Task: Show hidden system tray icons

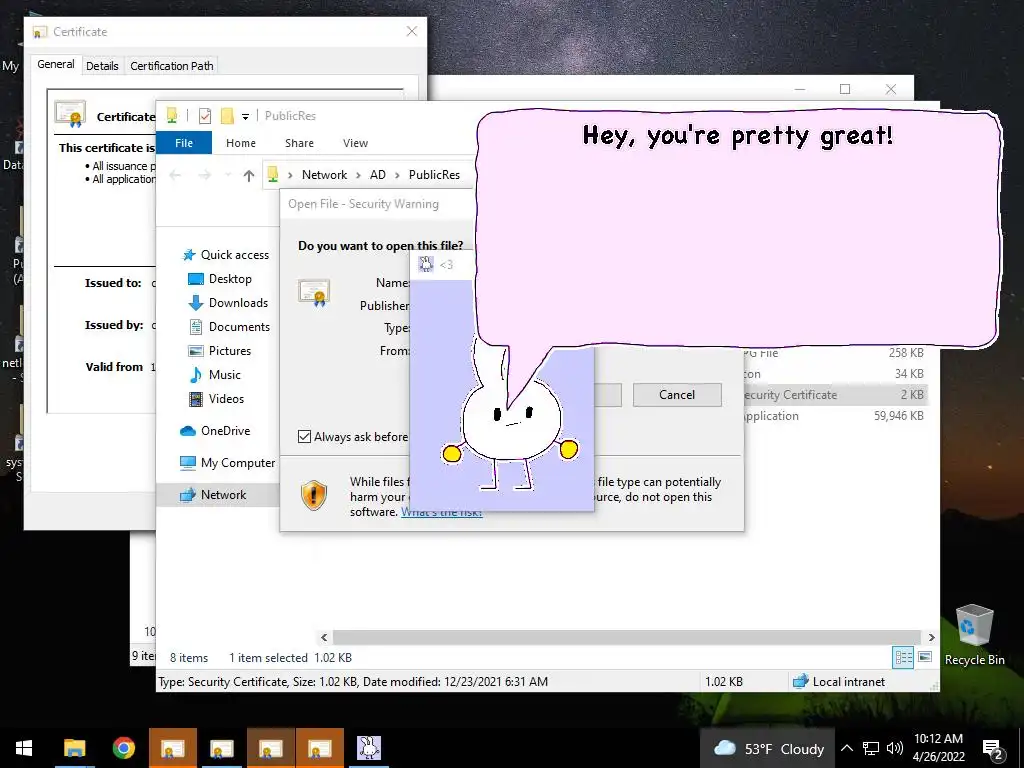Action: 846,748
